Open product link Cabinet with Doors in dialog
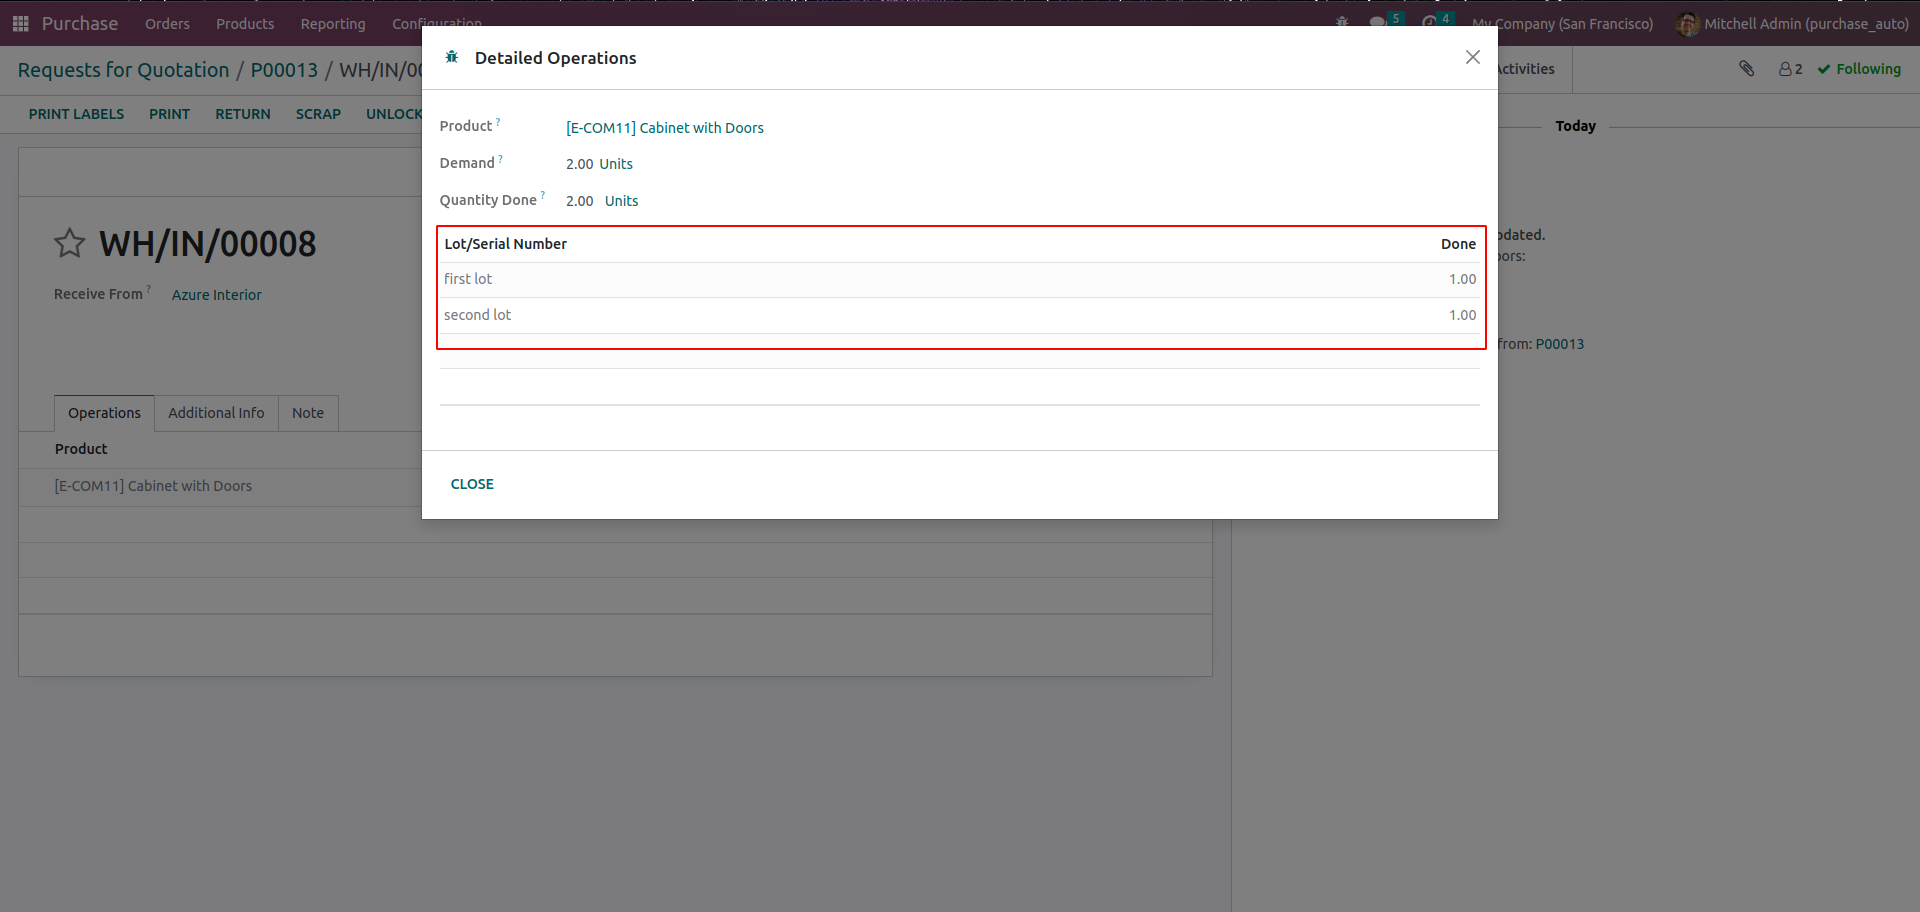 (665, 128)
